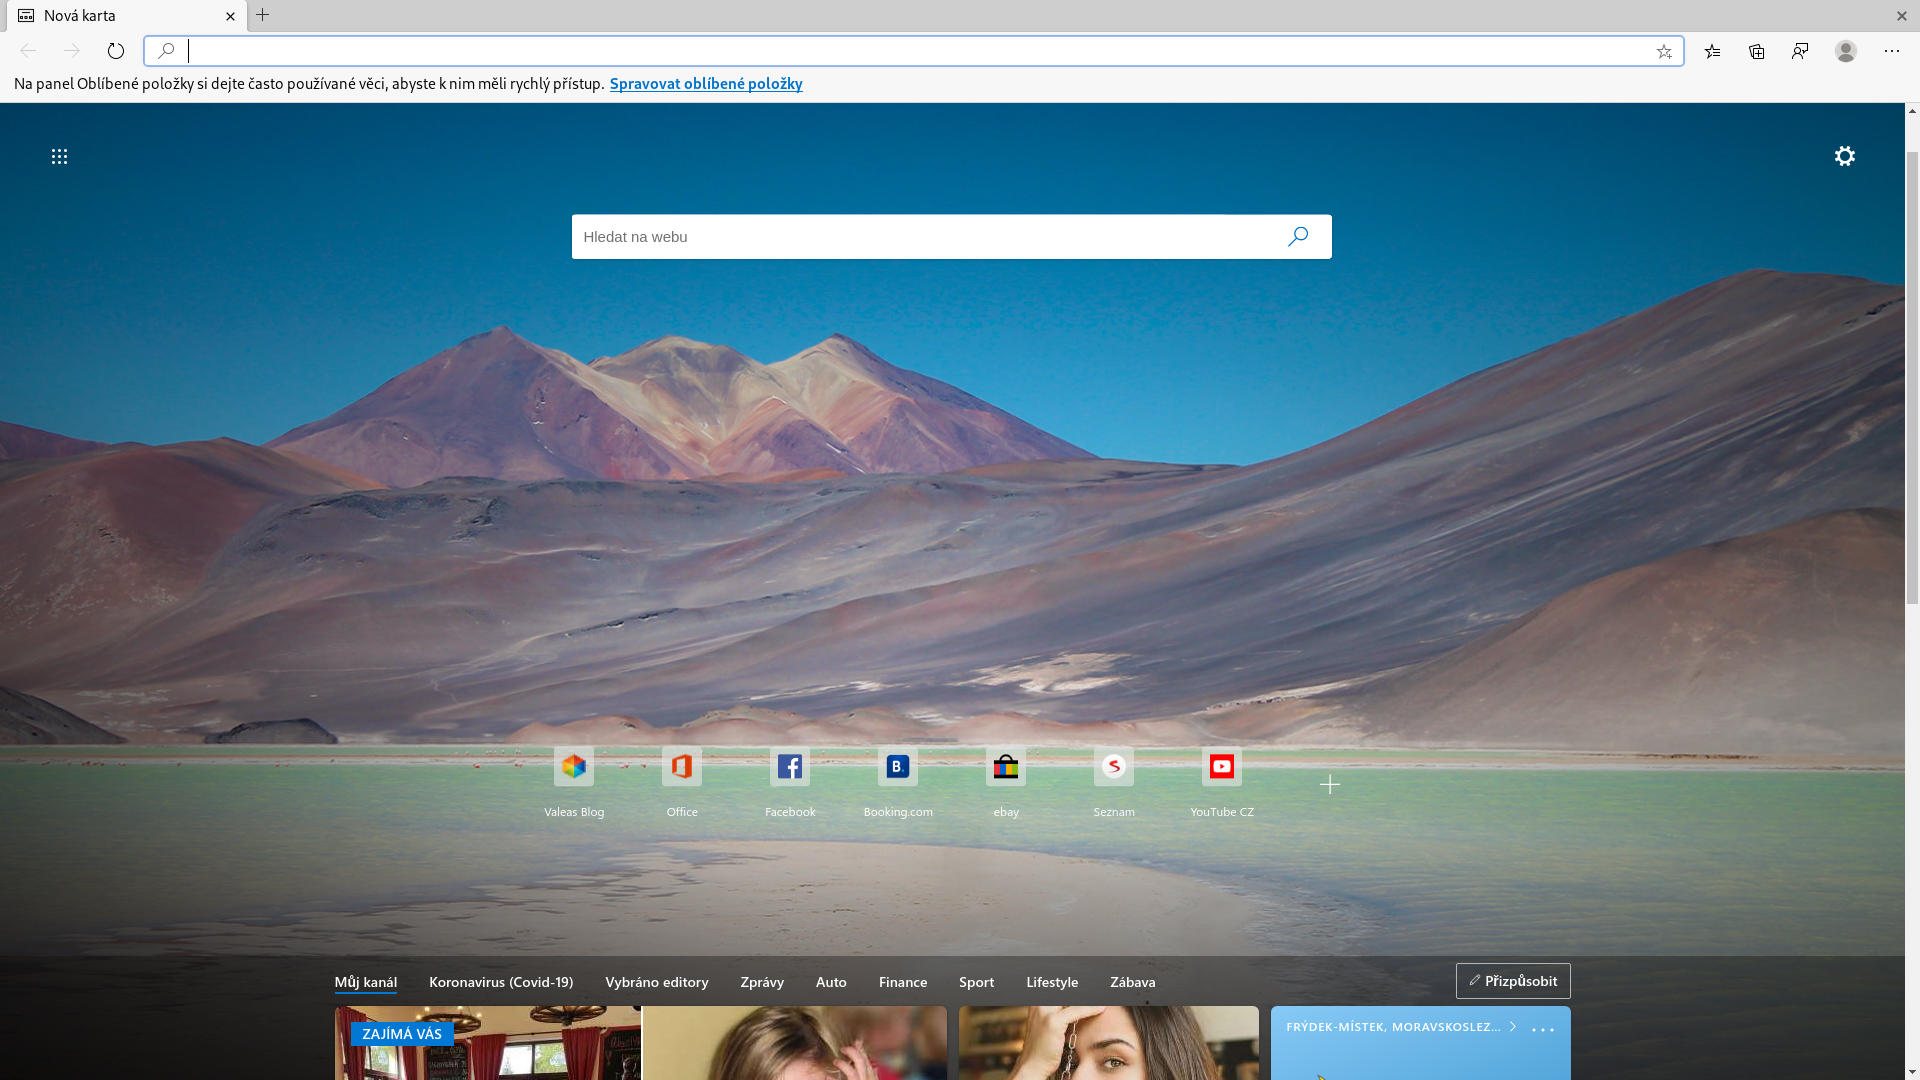Reload the current page
The height and width of the screenshot is (1080, 1920).
pos(116,51)
